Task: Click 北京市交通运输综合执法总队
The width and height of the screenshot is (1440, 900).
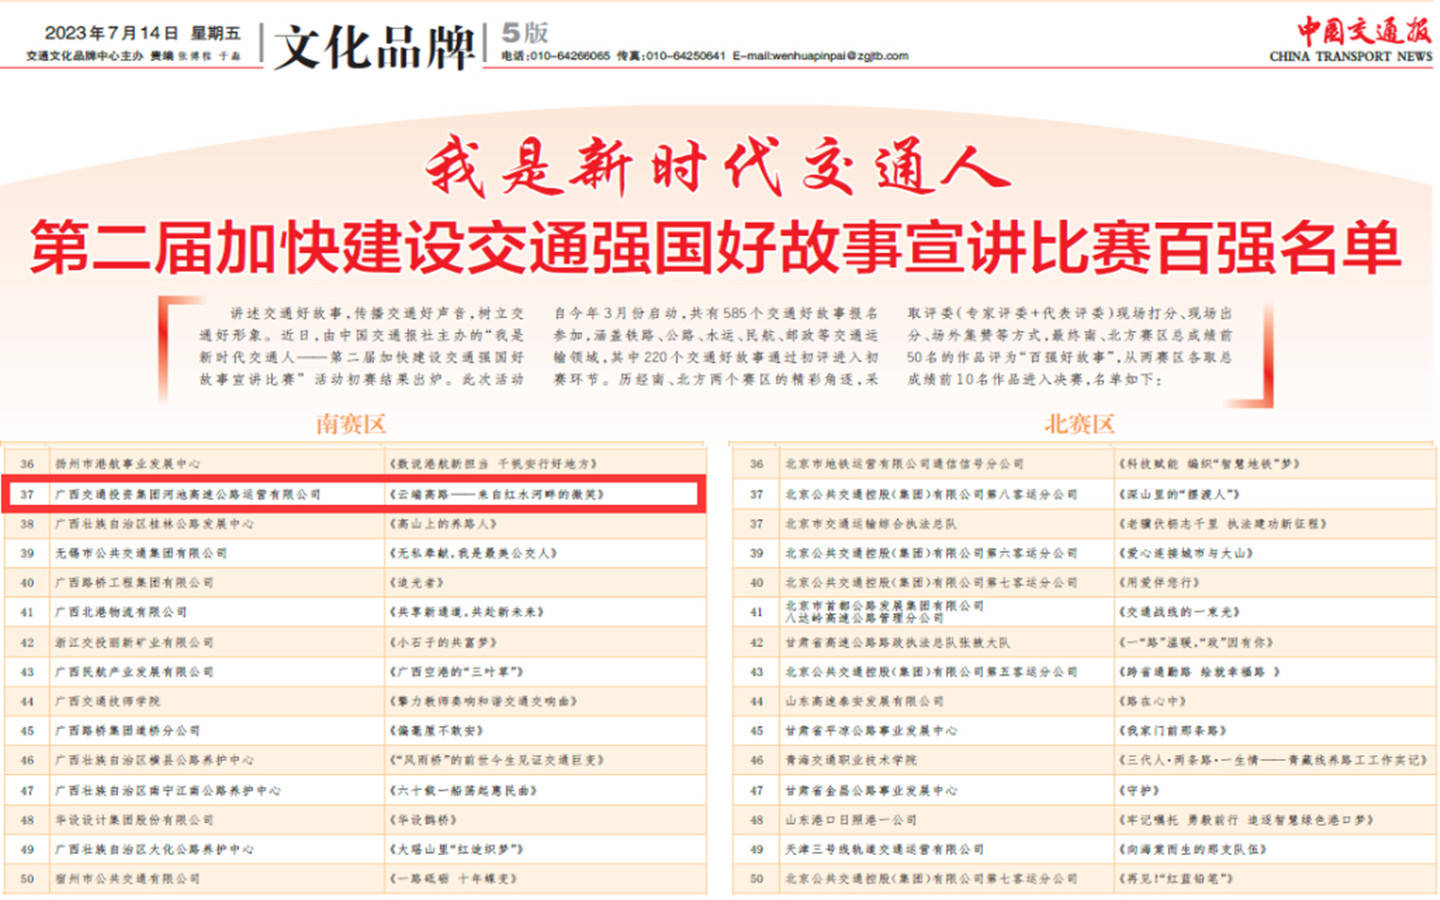Action: (871, 524)
